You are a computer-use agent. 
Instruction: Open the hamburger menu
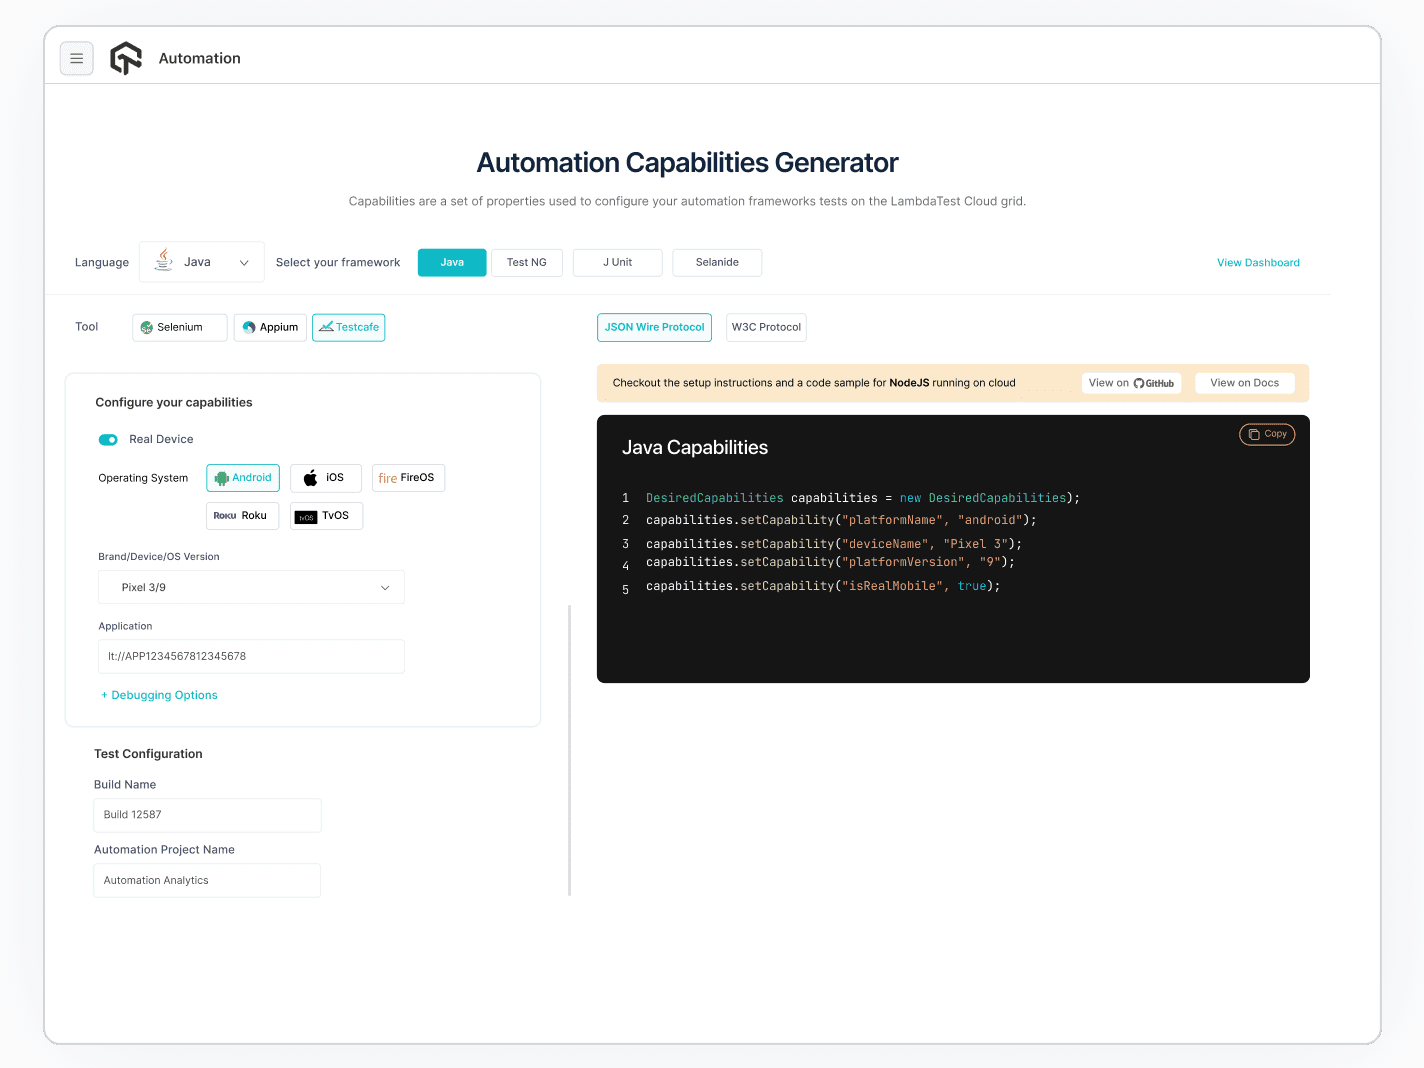77,58
